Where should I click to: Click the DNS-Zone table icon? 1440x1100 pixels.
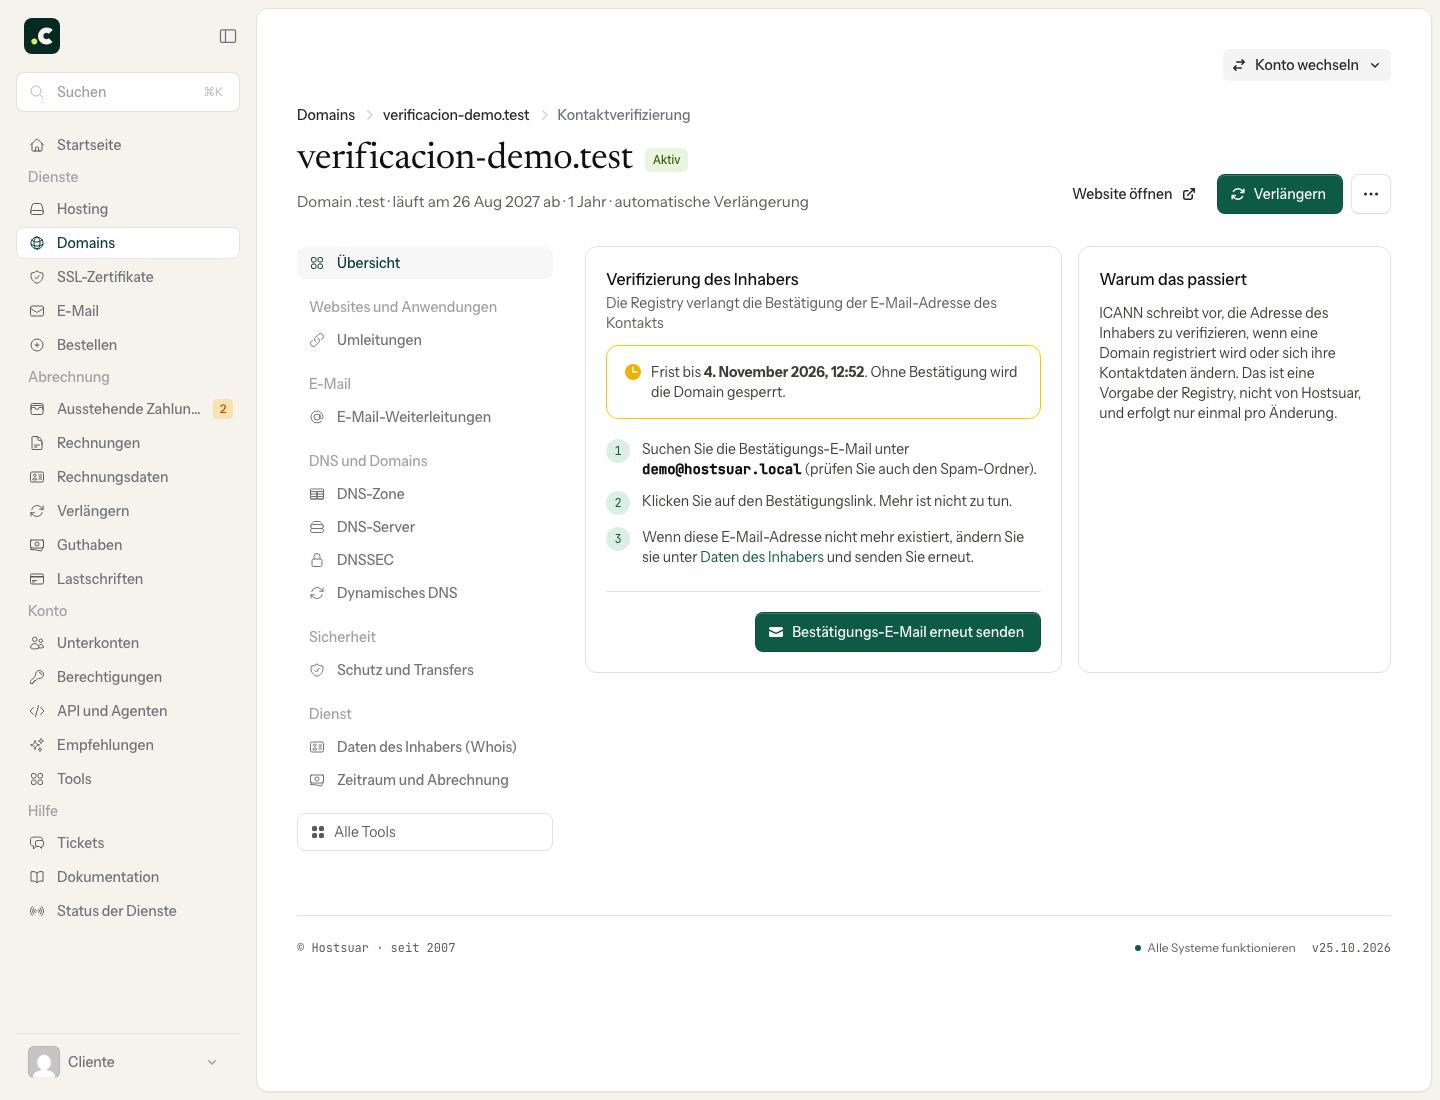point(317,494)
